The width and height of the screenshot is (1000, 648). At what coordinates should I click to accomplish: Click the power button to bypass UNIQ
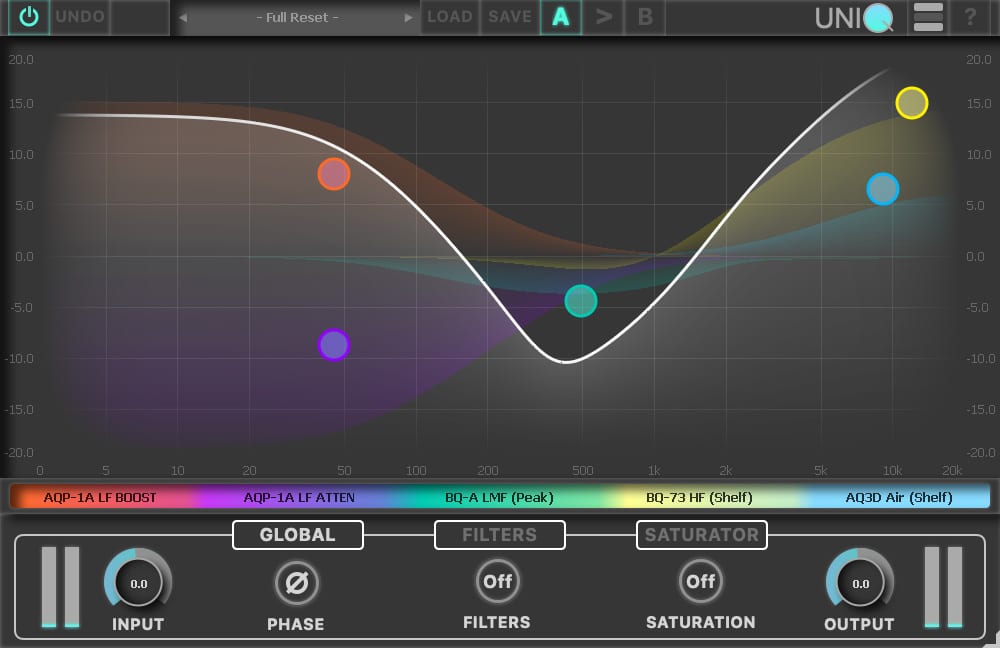27,16
